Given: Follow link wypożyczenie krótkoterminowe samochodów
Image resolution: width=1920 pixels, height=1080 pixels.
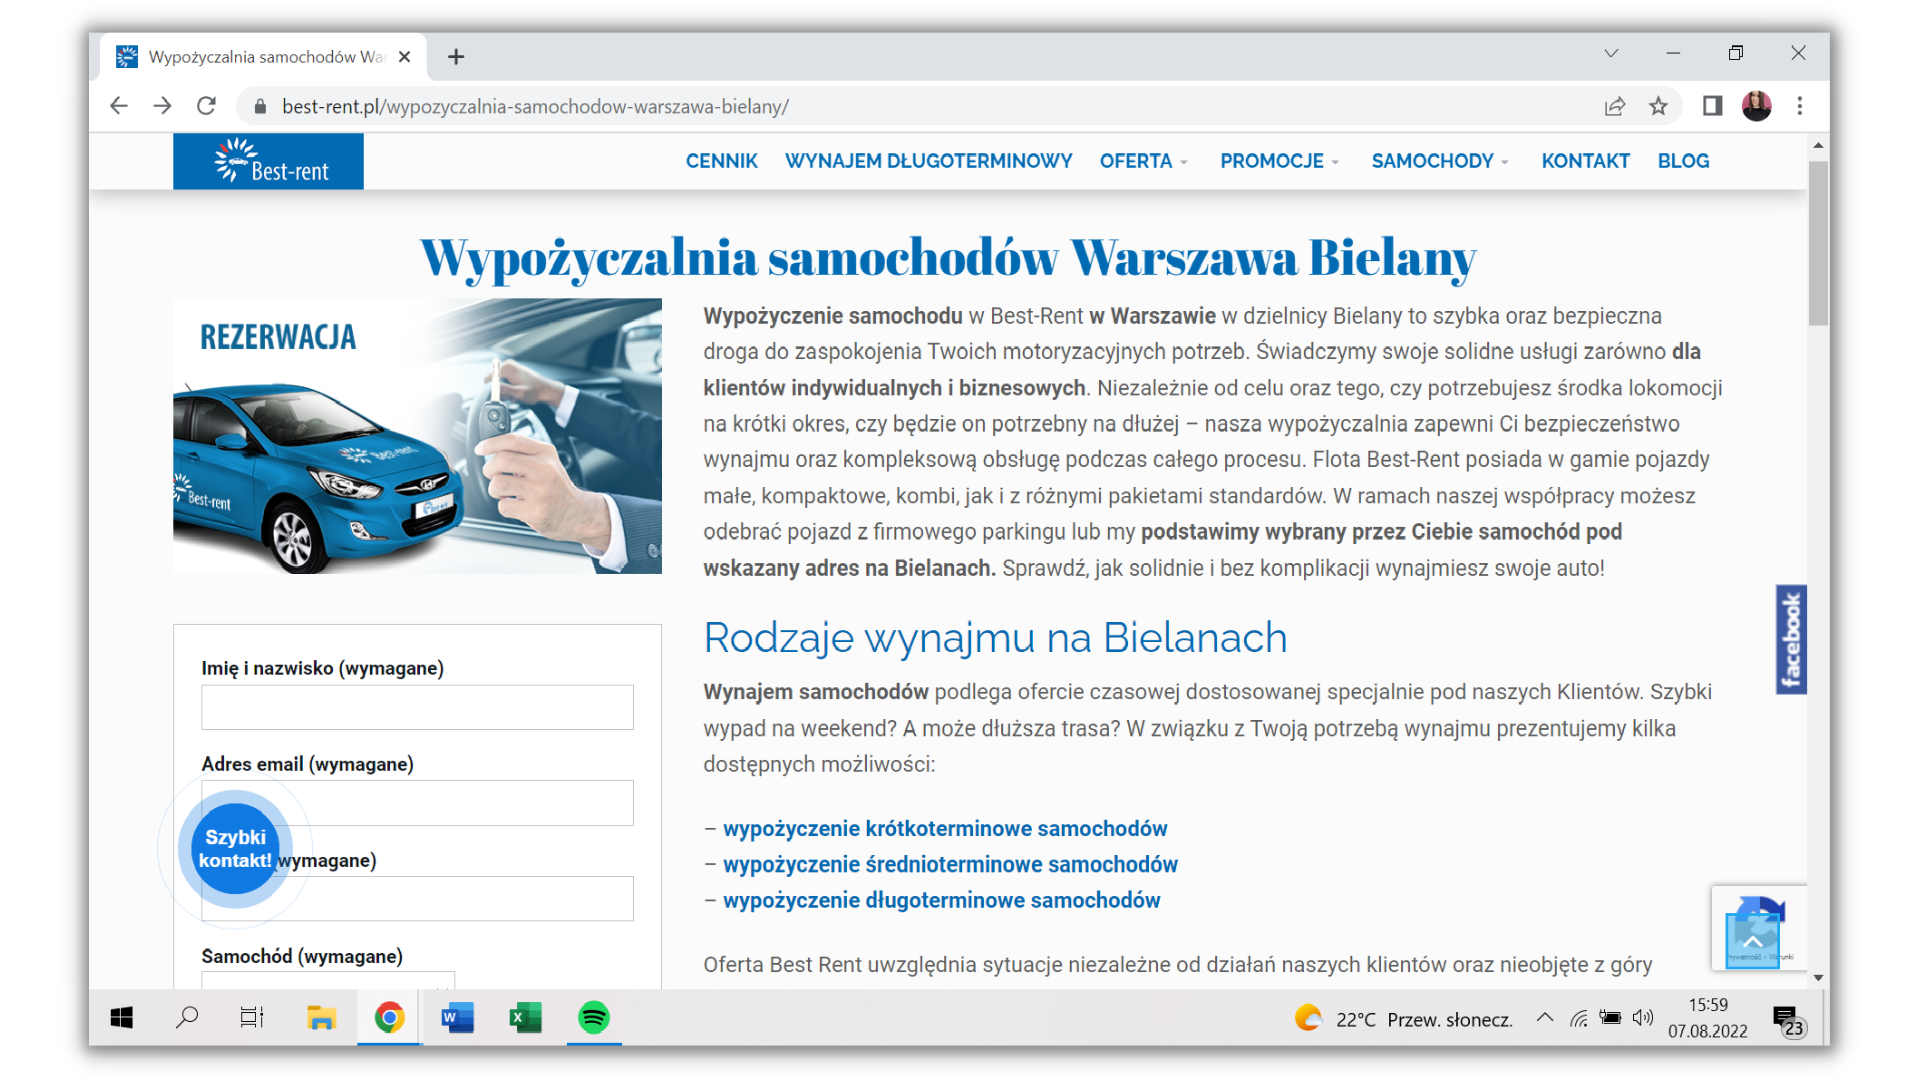Looking at the screenshot, I should (x=945, y=829).
